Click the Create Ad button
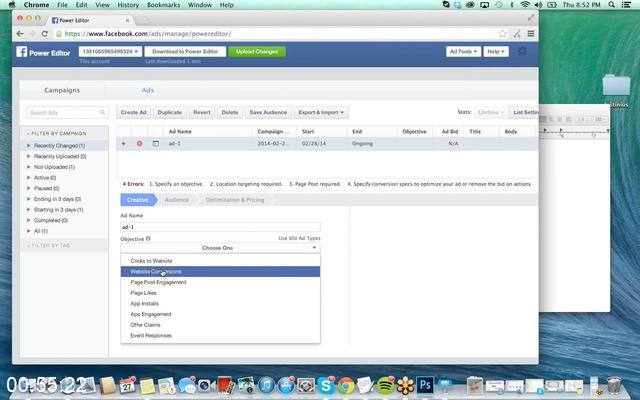The width and height of the screenshot is (640, 400). coord(133,112)
